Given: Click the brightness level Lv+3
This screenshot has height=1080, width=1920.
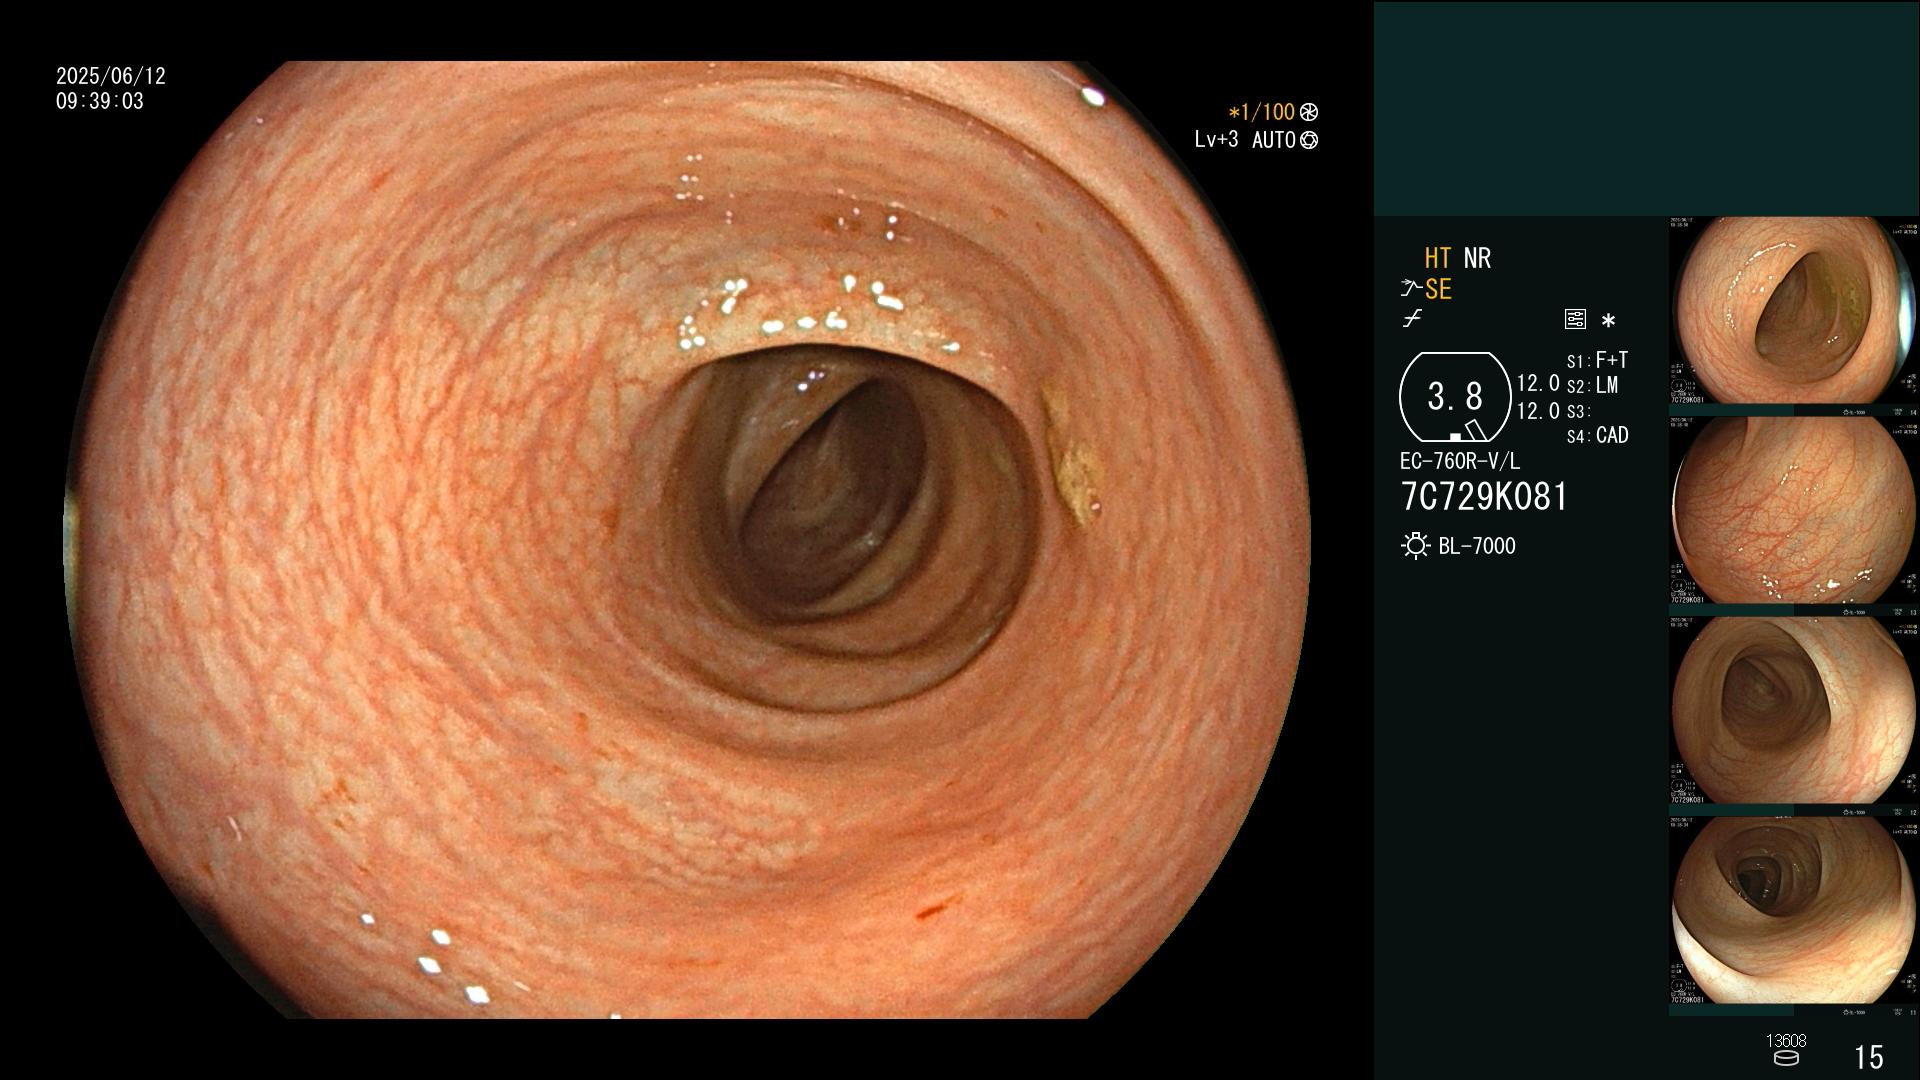Looking at the screenshot, I should pyautogui.click(x=1216, y=139).
